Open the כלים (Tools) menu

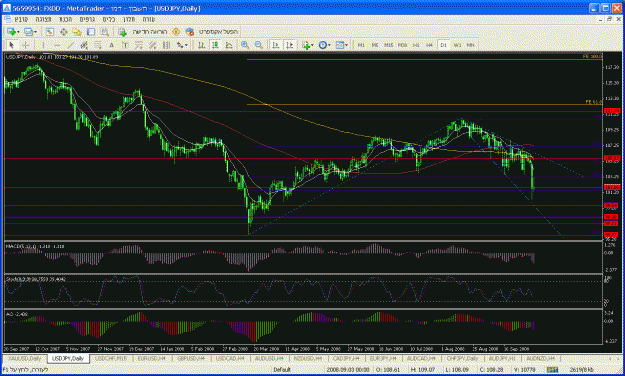click(108, 20)
